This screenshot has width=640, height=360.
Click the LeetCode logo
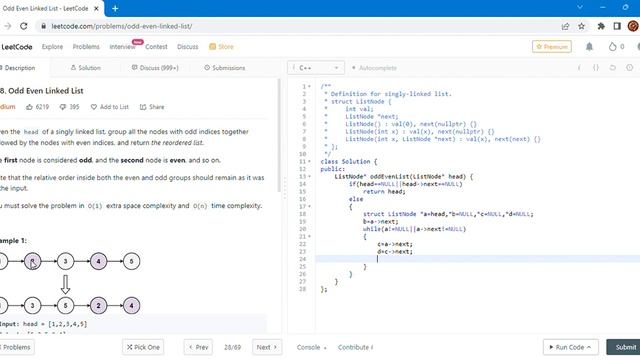coord(16,47)
